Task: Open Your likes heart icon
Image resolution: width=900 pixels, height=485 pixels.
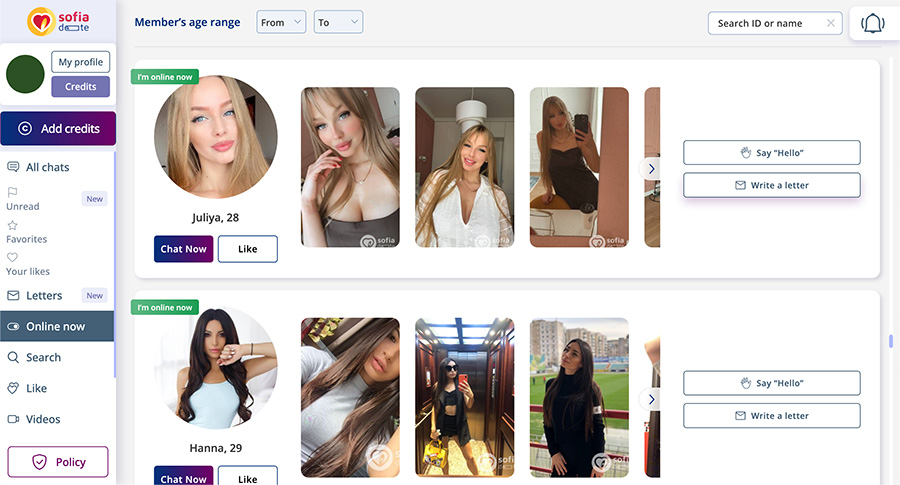Action: pos(13,257)
